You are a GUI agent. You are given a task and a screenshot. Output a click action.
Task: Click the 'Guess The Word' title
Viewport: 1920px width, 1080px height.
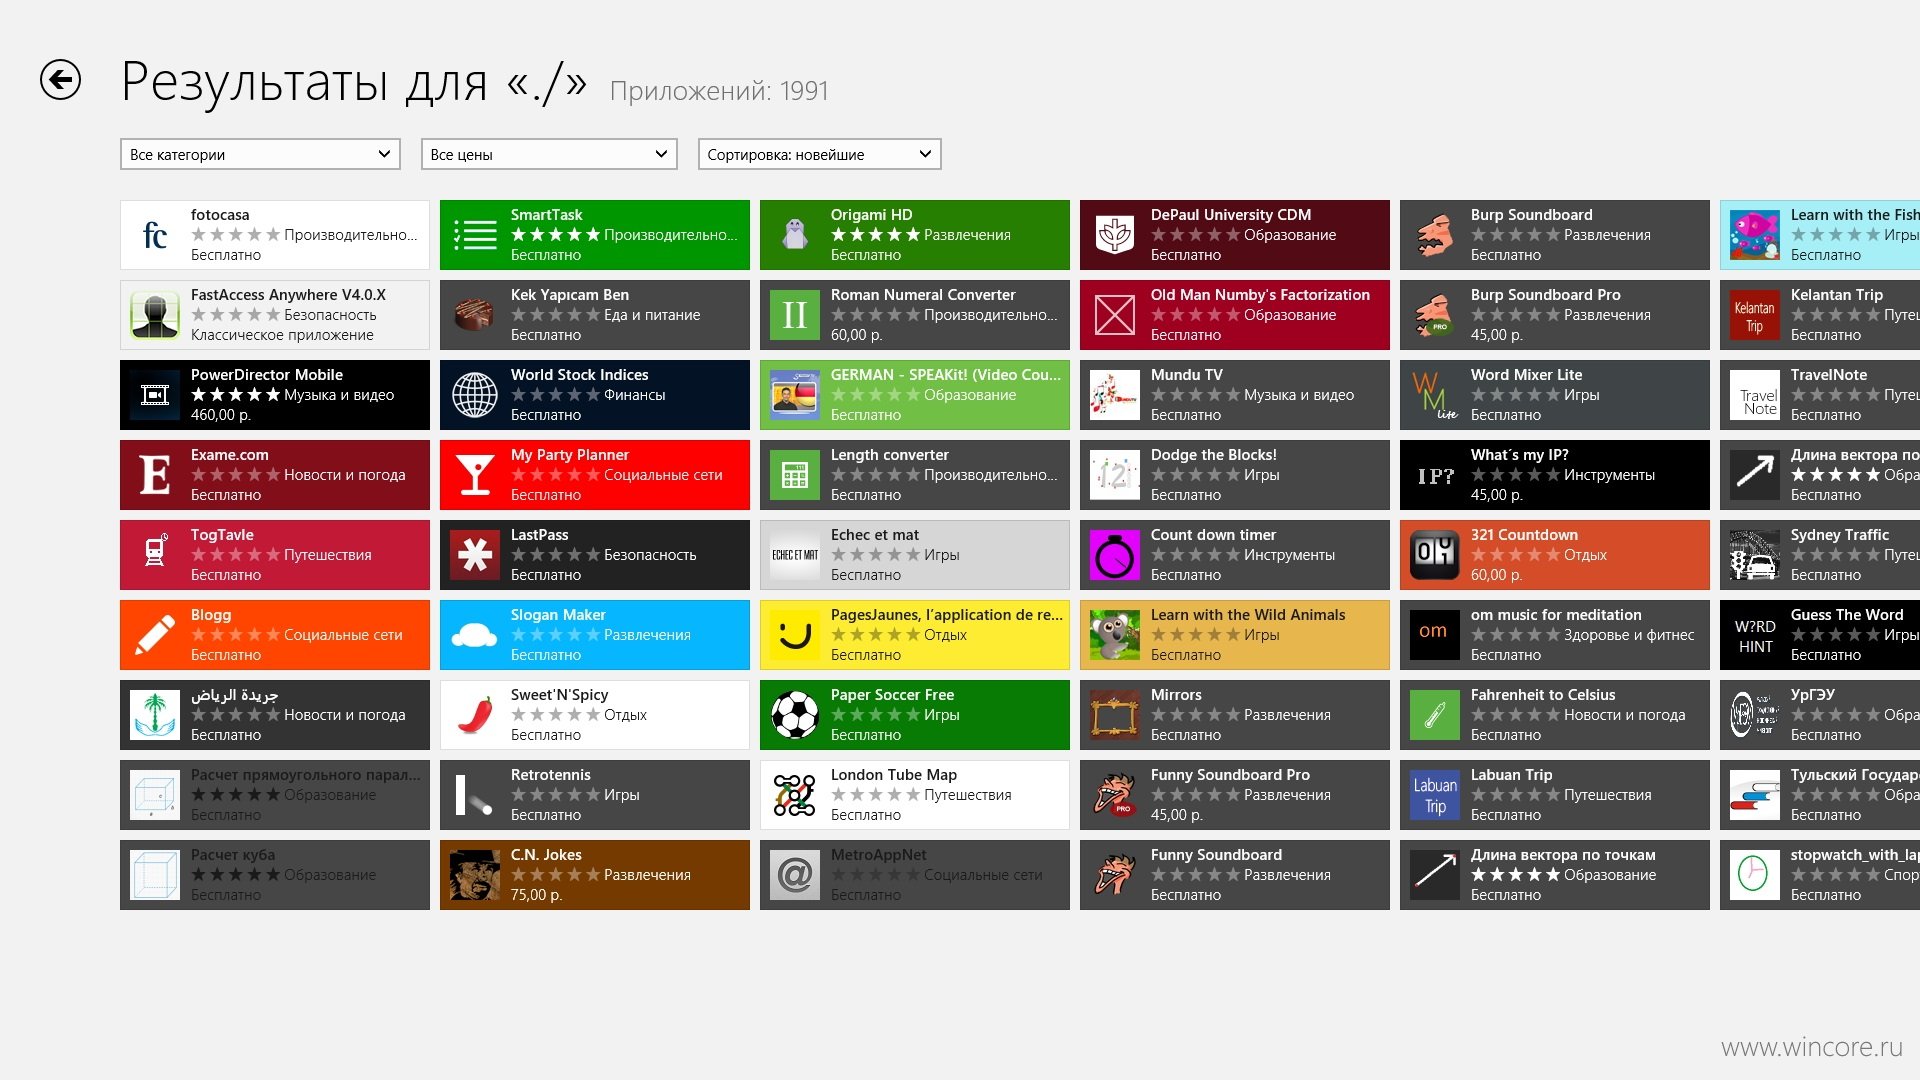click(x=1847, y=615)
